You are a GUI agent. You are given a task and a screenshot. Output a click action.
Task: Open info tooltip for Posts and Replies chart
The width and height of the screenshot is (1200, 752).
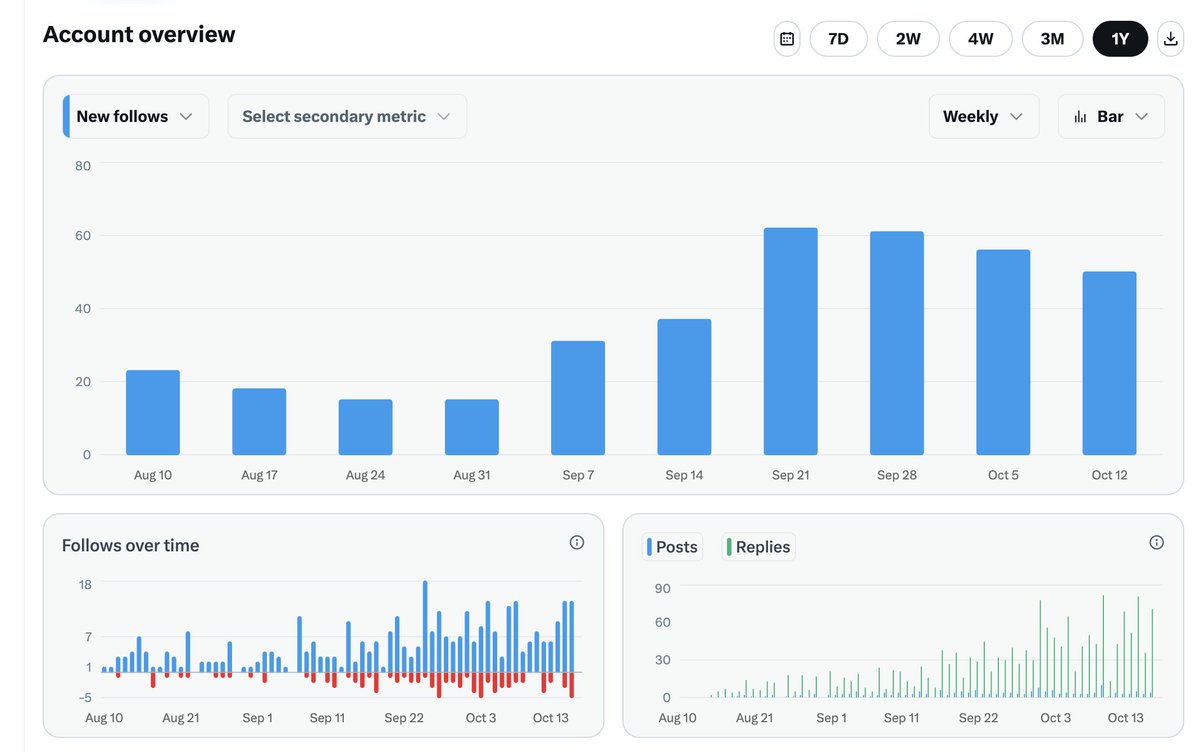(1157, 542)
